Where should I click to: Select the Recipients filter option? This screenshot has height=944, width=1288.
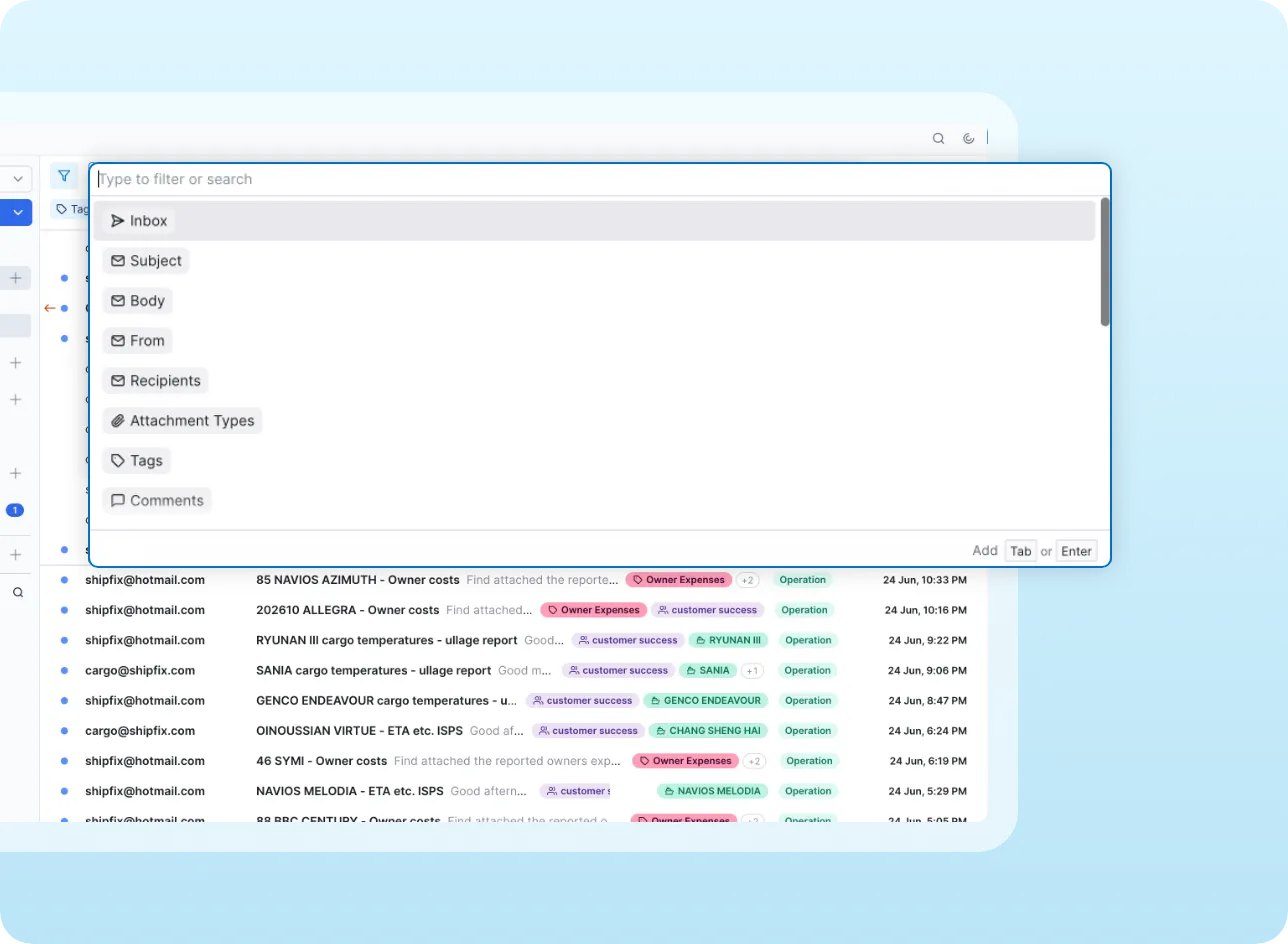click(x=155, y=381)
